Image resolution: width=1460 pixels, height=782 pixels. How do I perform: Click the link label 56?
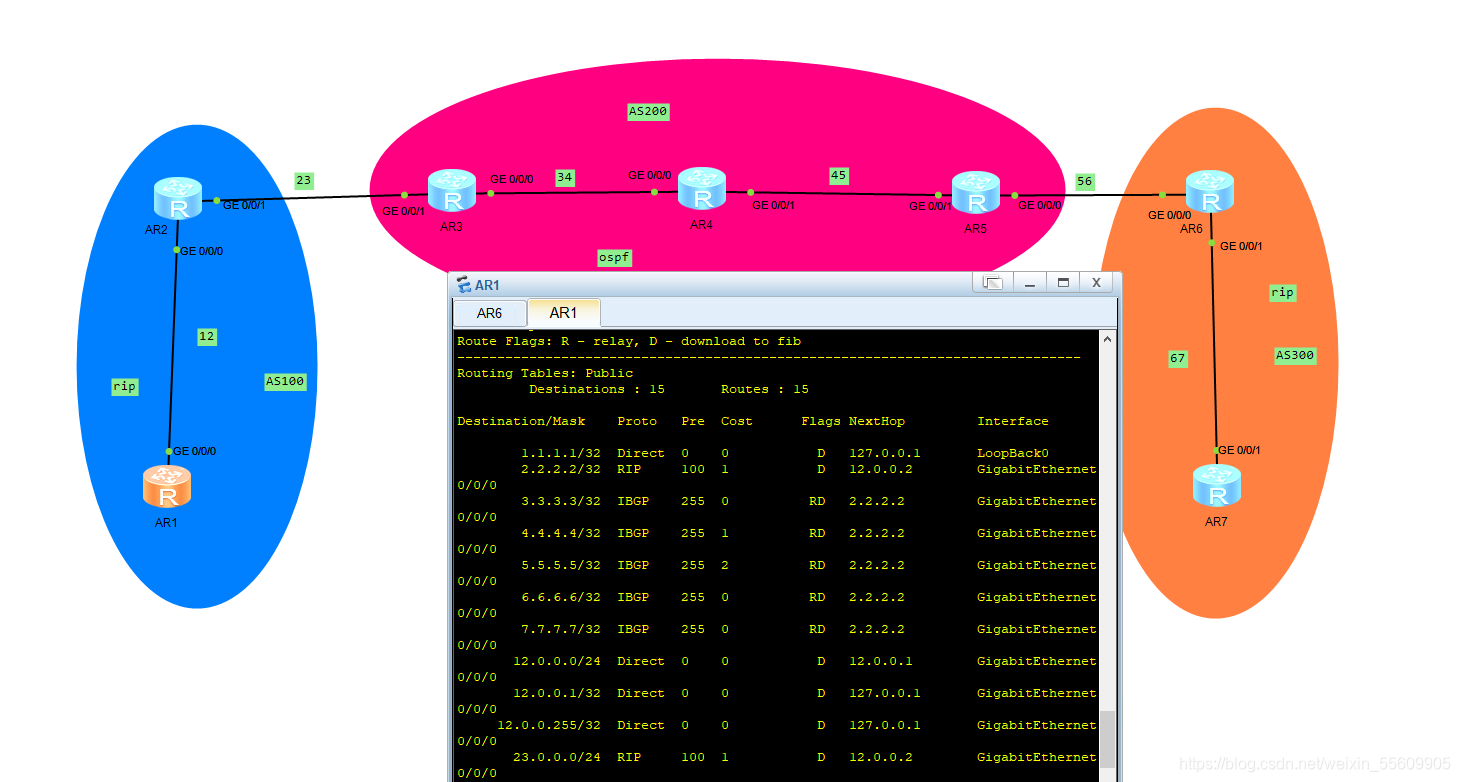[1085, 182]
